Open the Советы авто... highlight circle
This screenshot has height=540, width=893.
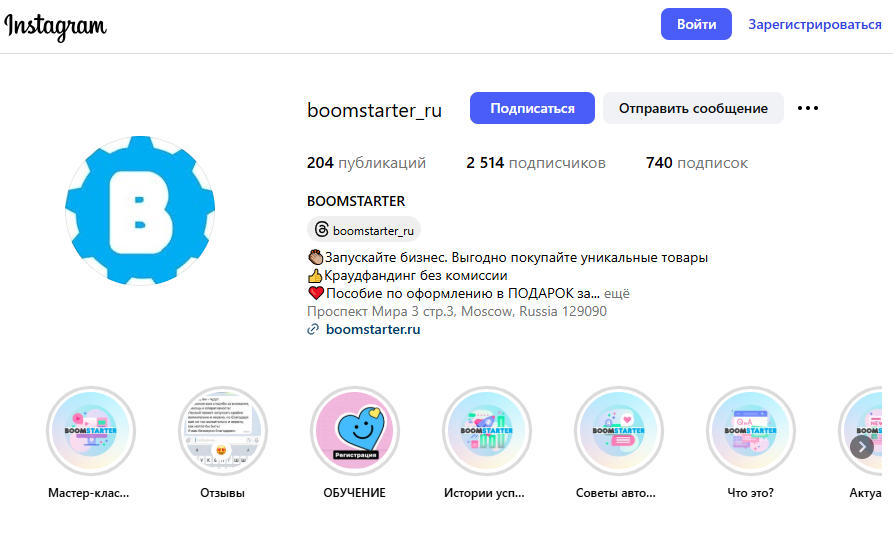tap(619, 431)
